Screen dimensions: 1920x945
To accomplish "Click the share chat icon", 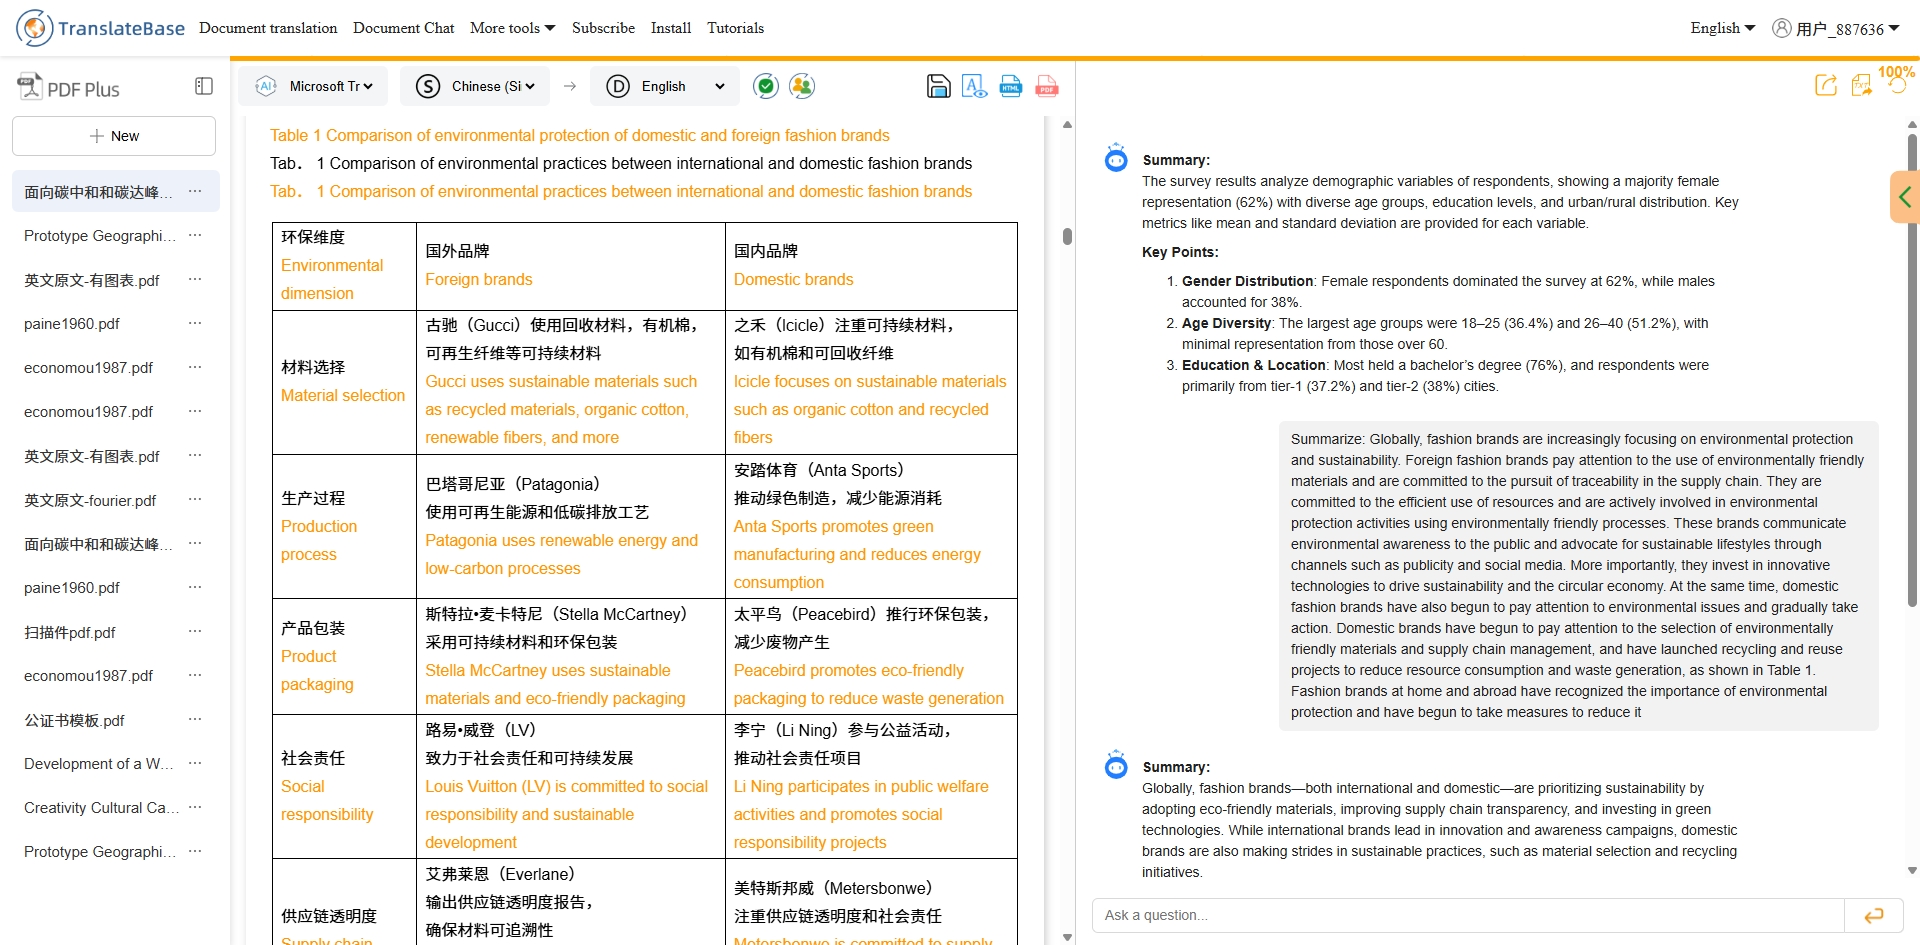I will pos(1826,85).
